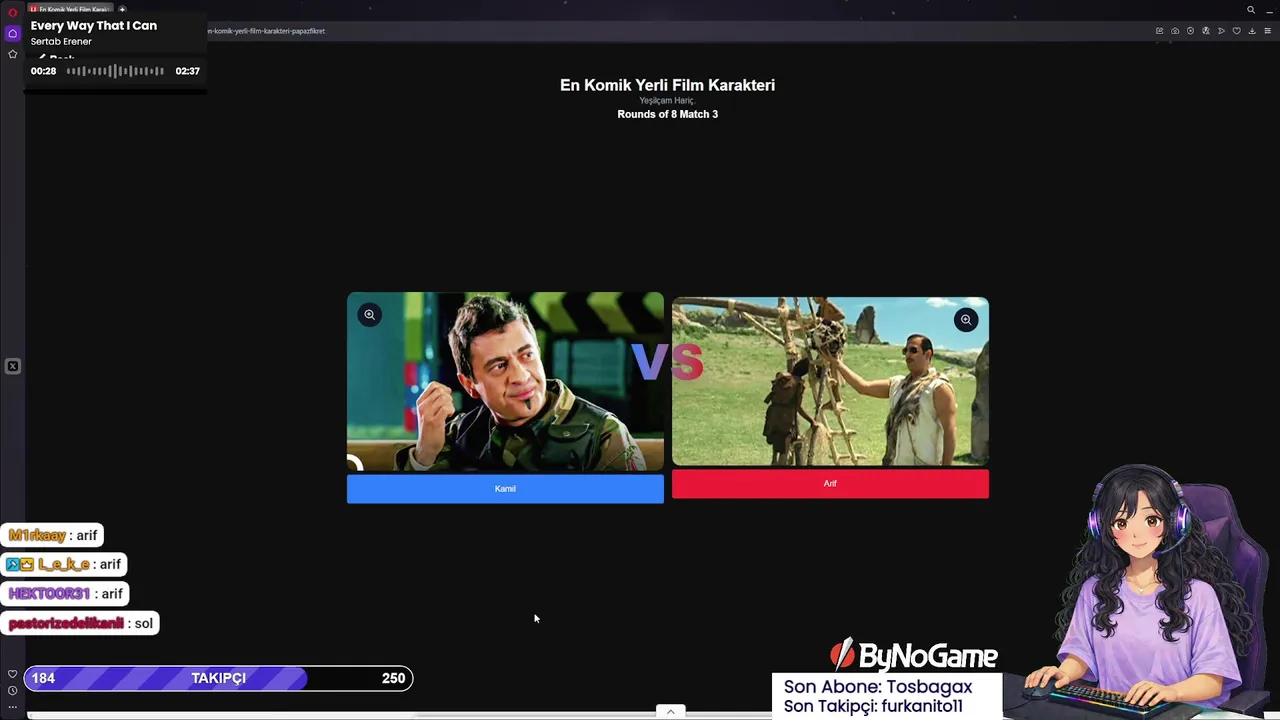Open the purple home workspace in sidebar
Image resolution: width=1280 pixels, height=720 pixels.
(x=12, y=33)
